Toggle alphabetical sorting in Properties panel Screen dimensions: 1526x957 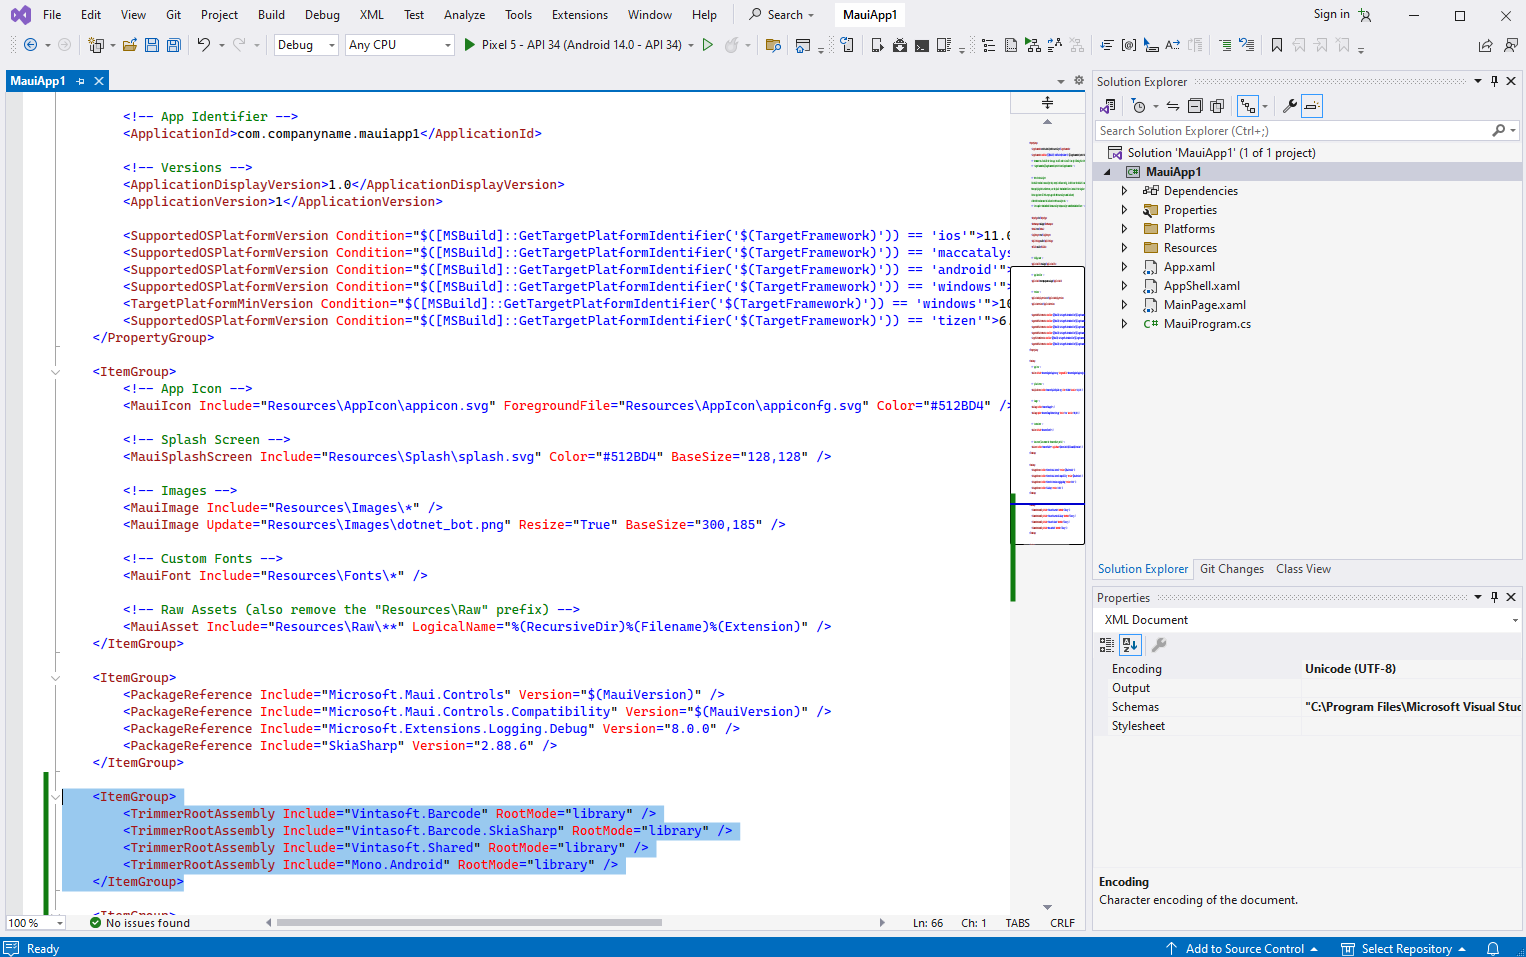tap(1130, 645)
